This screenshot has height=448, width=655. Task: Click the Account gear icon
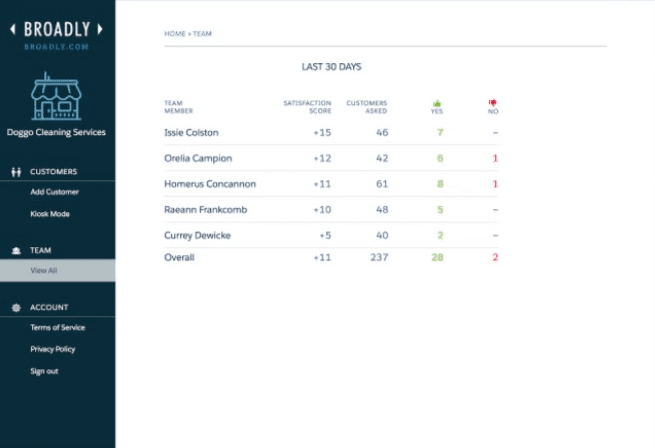click(16, 308)
